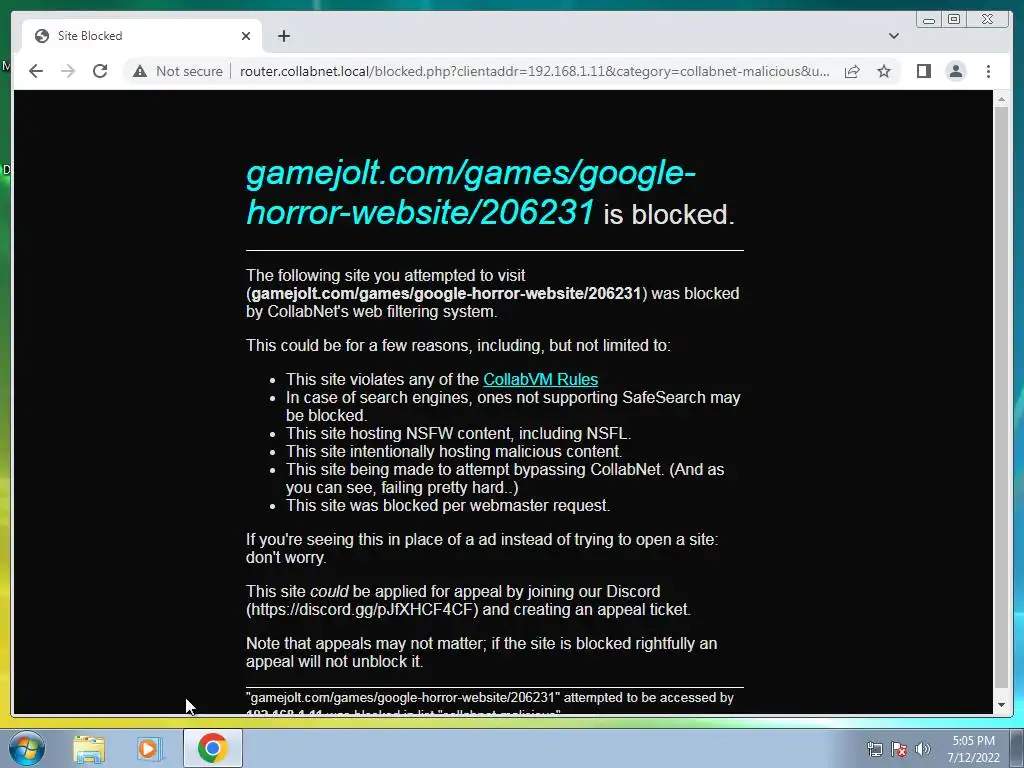
Task: Click the Chrome taskbar icon
Action: tap(213, 748)
